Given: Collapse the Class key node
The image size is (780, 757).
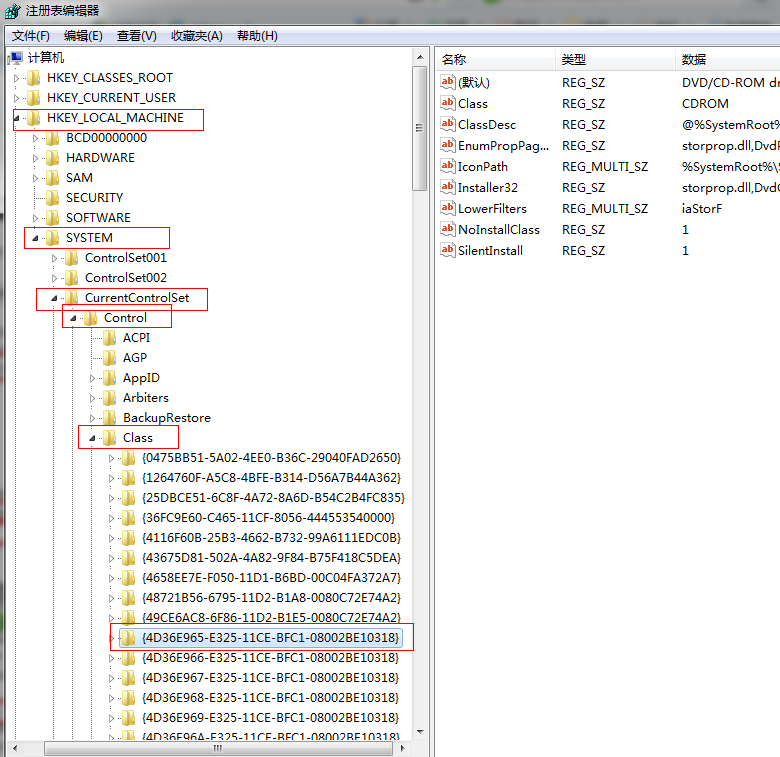Looking at the screenshot, I should click(93, 438).
